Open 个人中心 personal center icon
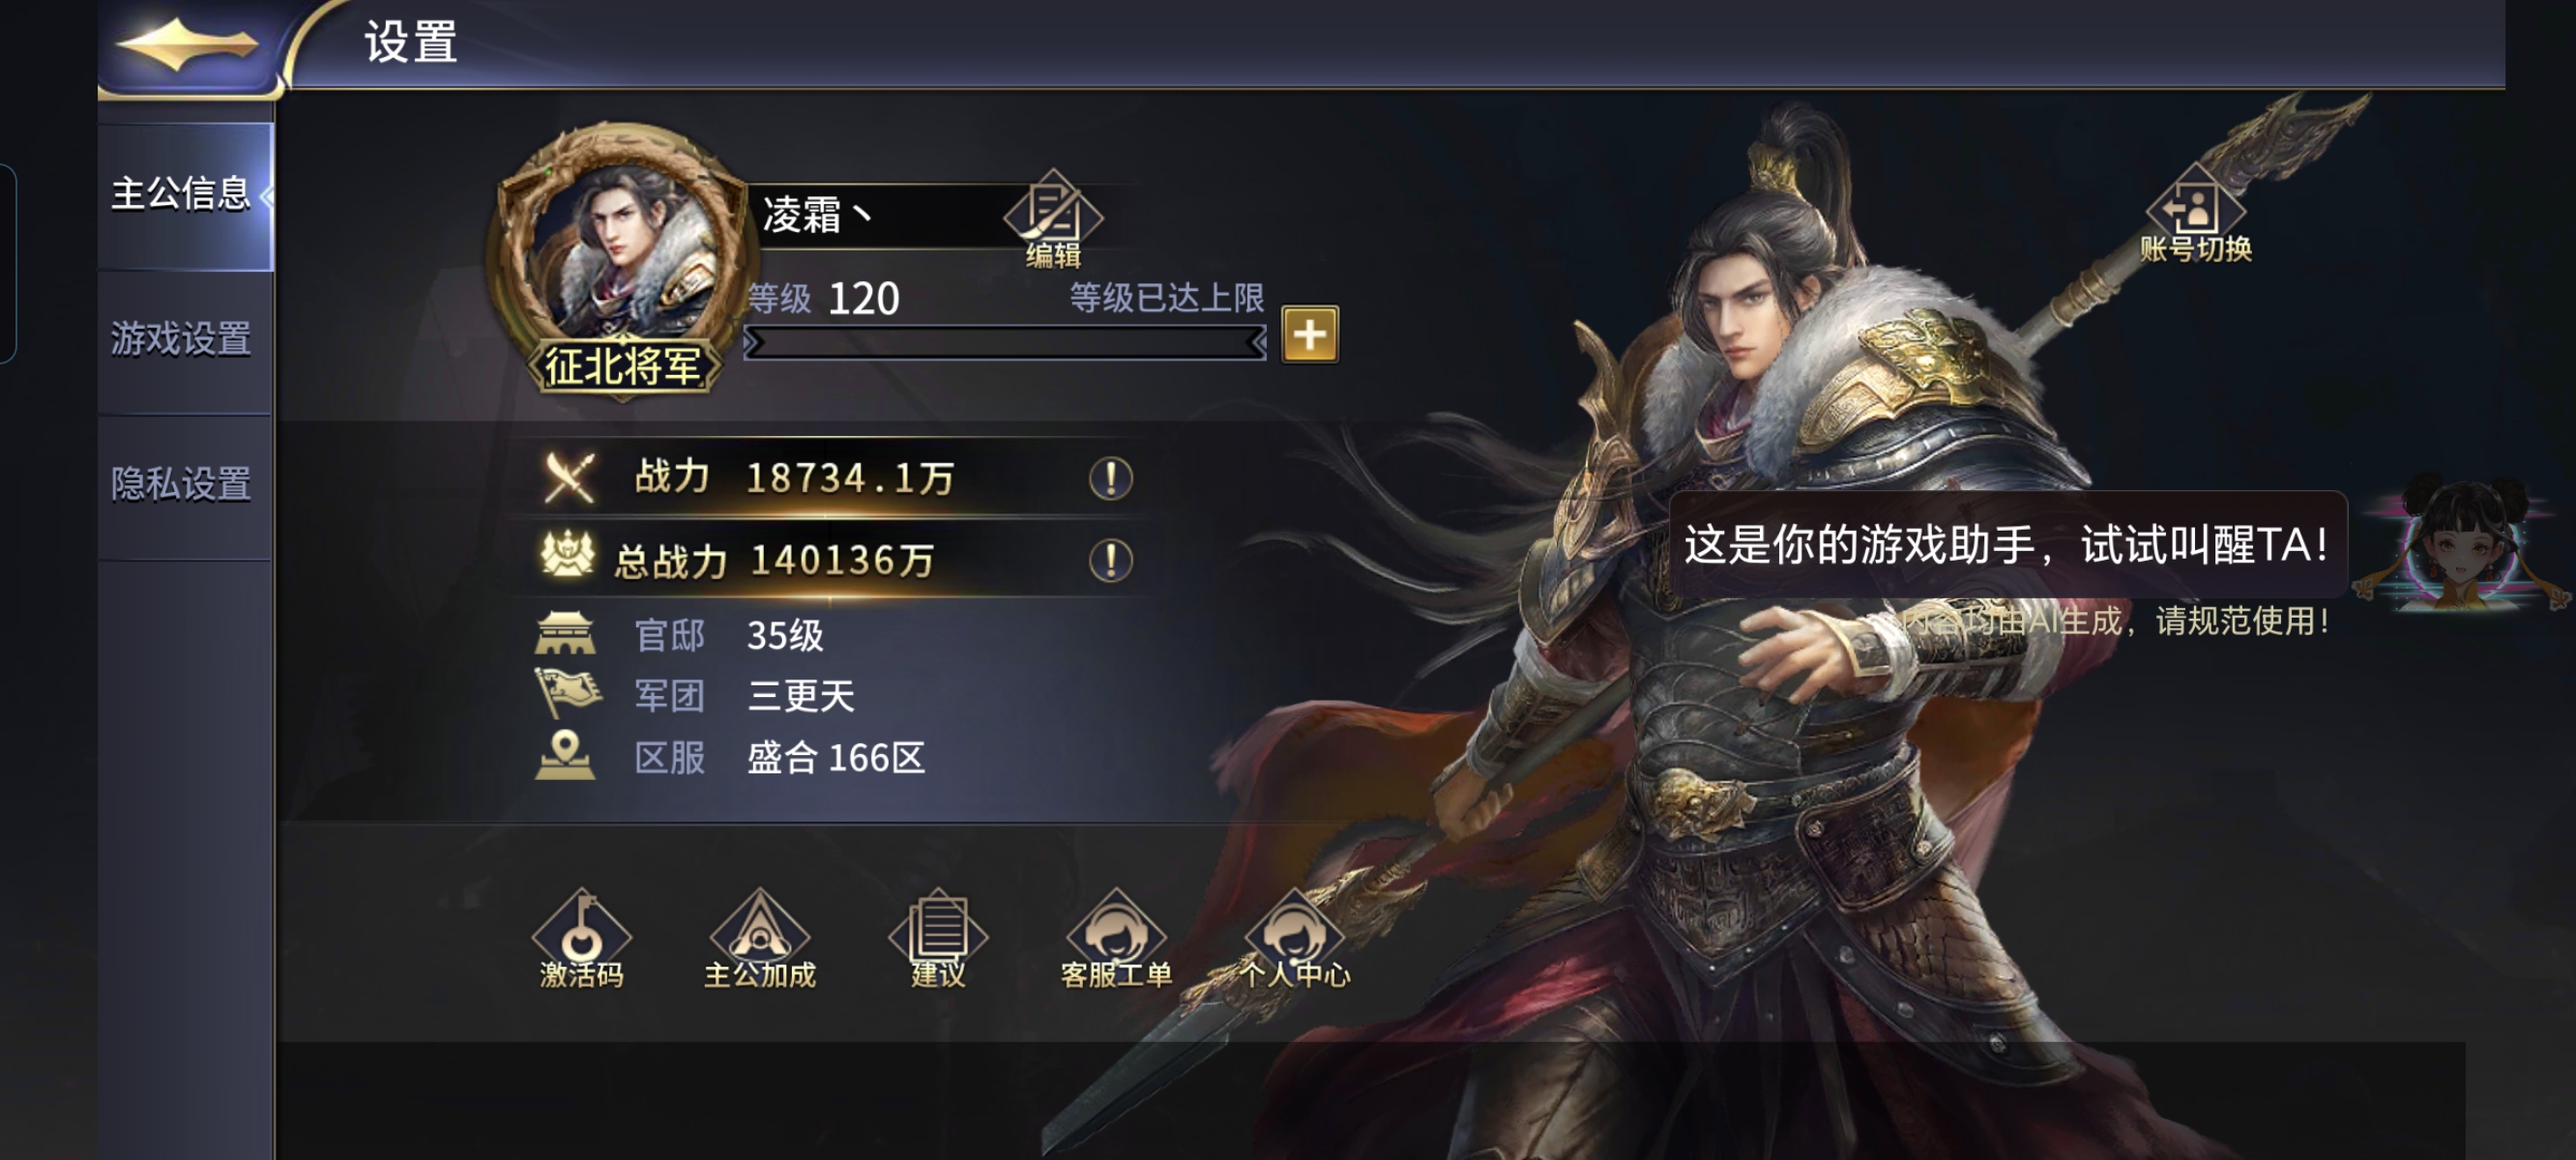The height and width of the screenshot is (1160, 2576). click(x=1295, y=940)
